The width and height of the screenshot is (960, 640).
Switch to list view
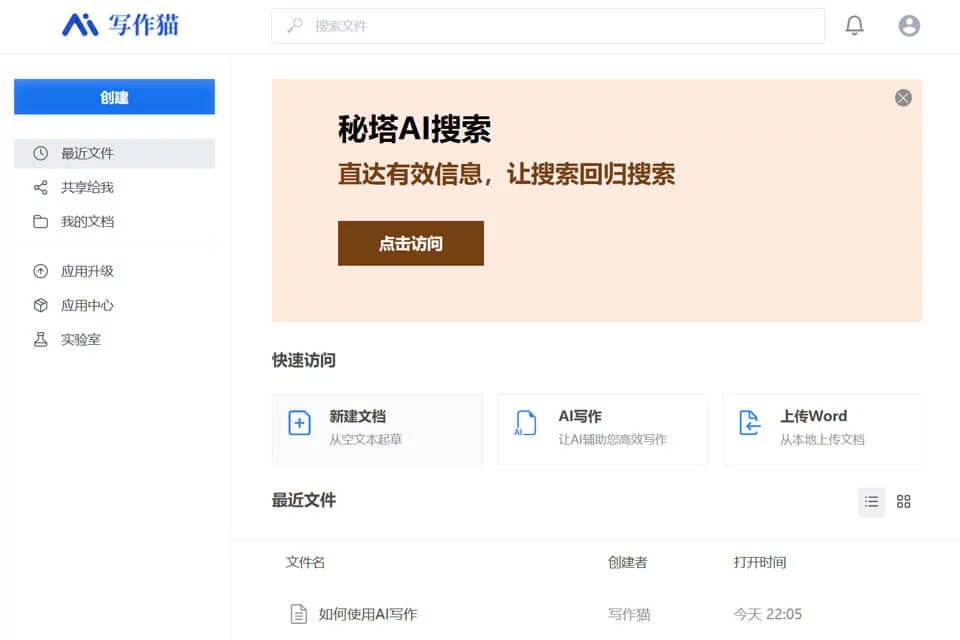pos(871,502)
